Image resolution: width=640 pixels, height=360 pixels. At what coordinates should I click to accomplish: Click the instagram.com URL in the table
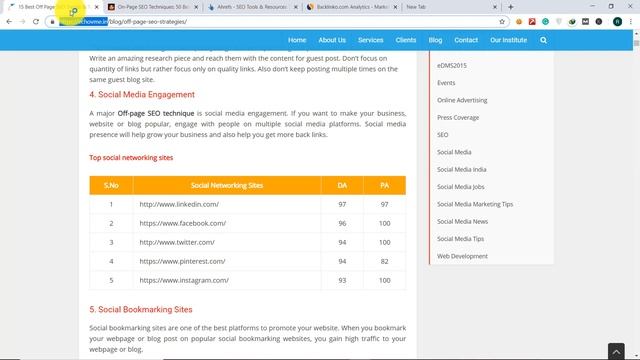184,280
